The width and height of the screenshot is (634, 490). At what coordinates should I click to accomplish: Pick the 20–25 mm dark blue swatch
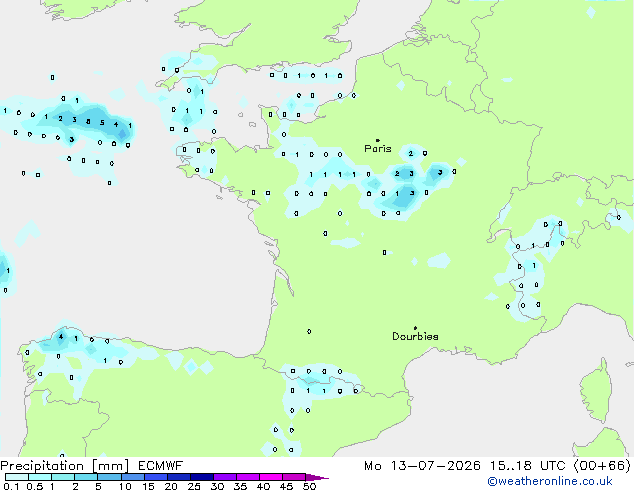pyautogui.click(x=179, y=477)
